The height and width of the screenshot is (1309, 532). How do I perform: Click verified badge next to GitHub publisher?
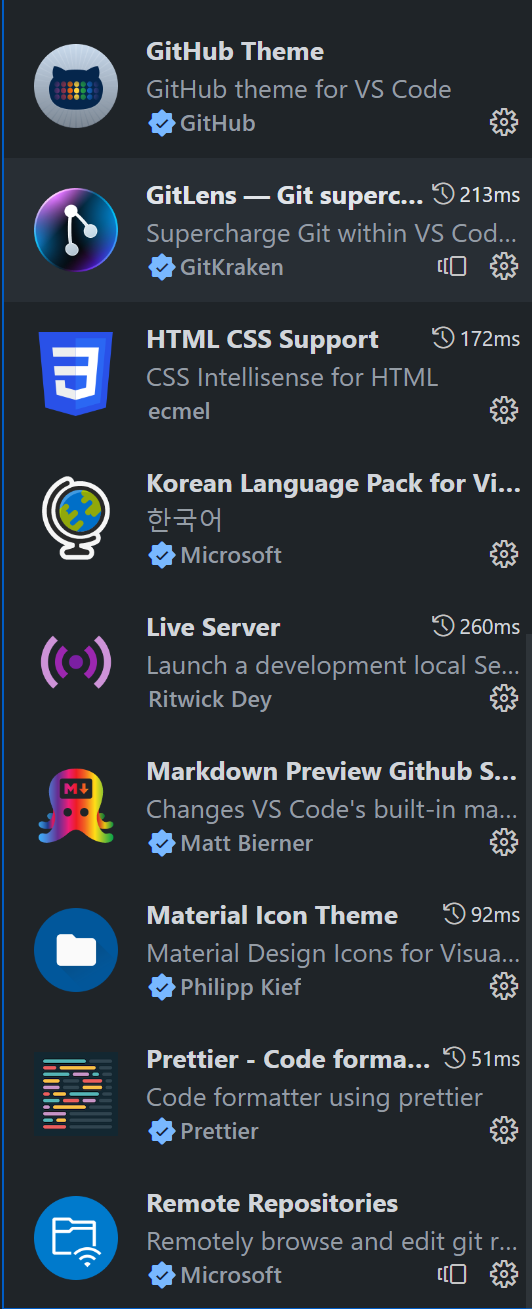161,124
